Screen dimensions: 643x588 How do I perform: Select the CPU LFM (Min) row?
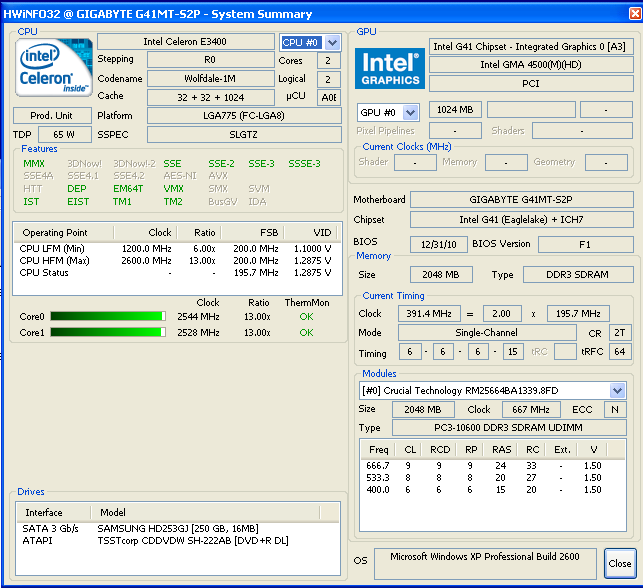click(x=176, y=248)
